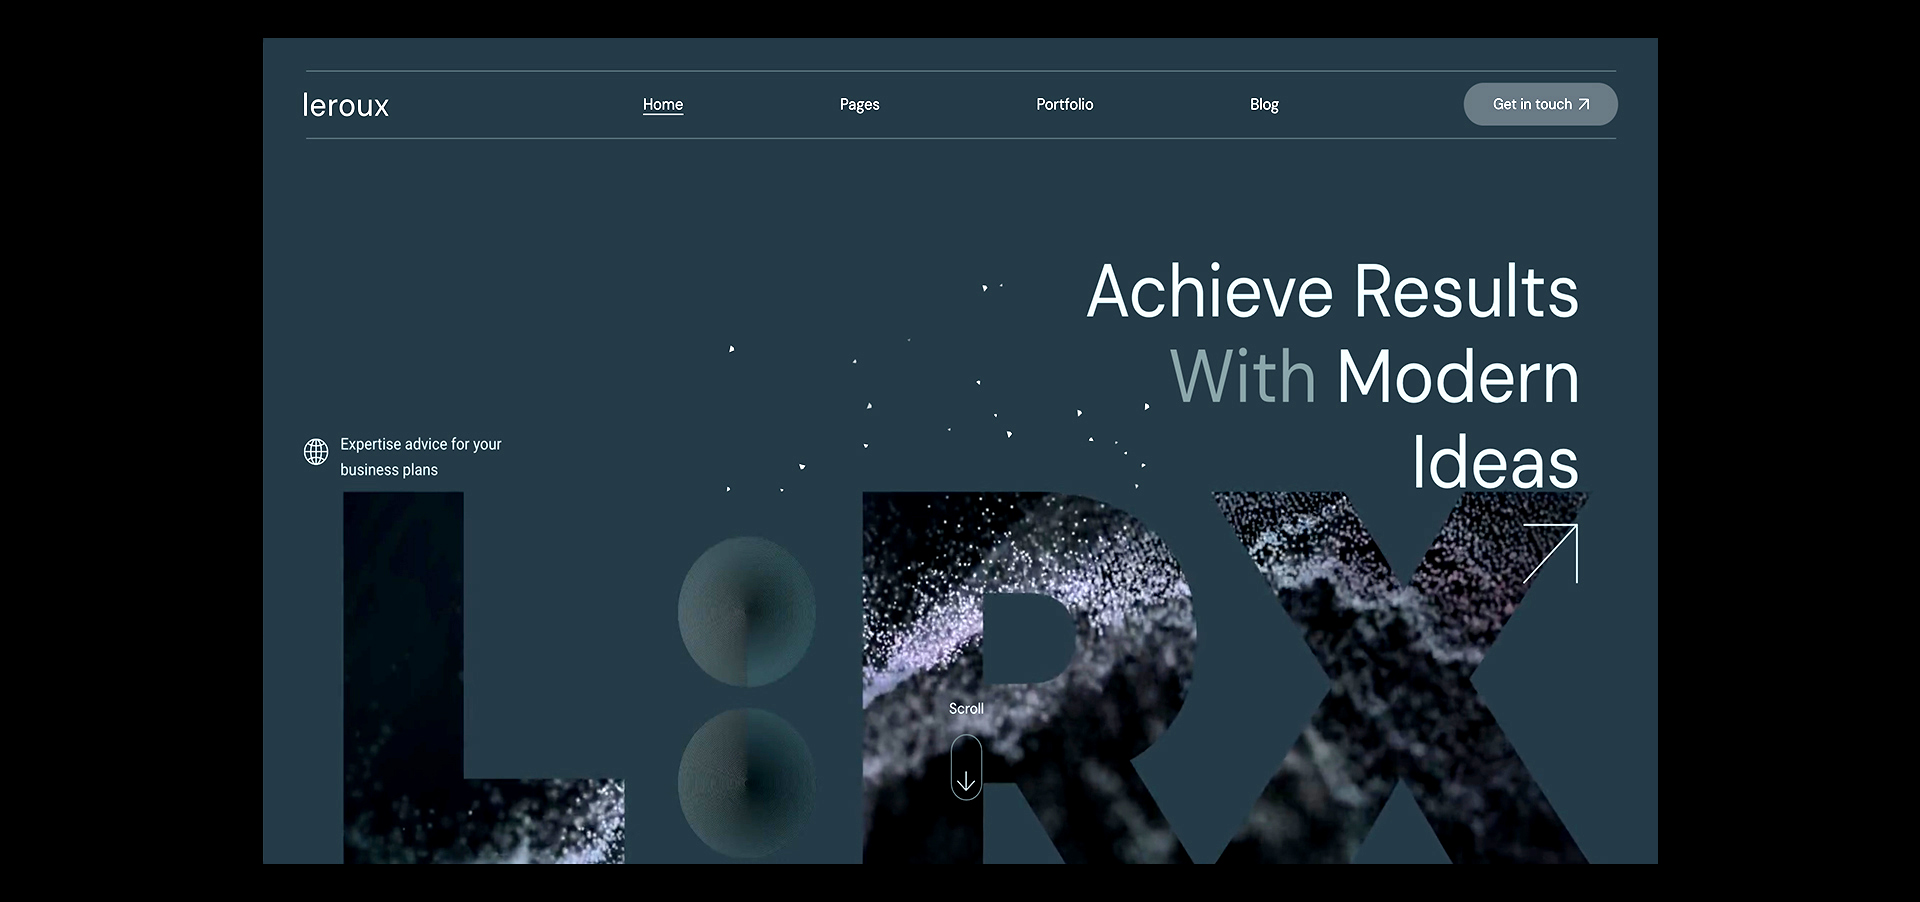The height and width of the screenshot is (902, 1920).
Task: Open the Home menu item
Action: pos(662,104)
